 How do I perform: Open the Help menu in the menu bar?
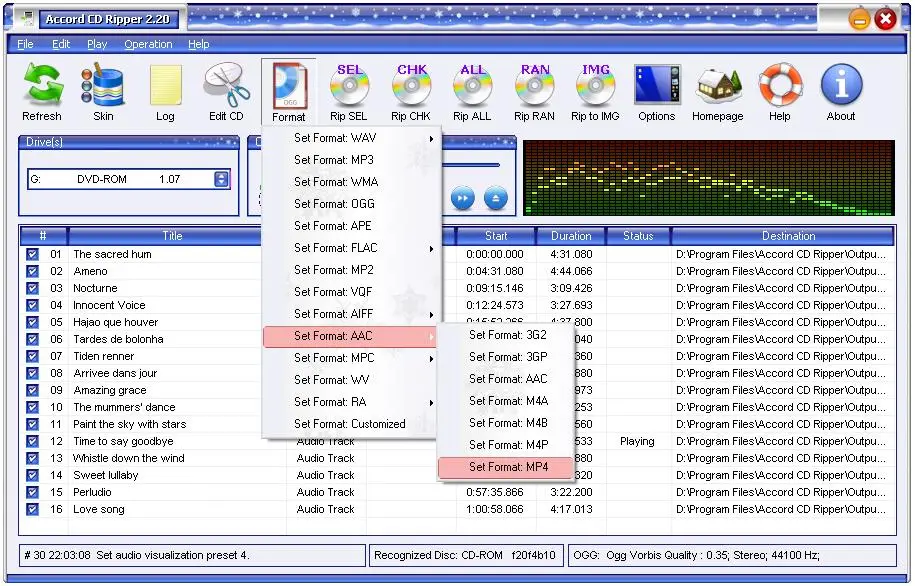click(x=198, y=44)
